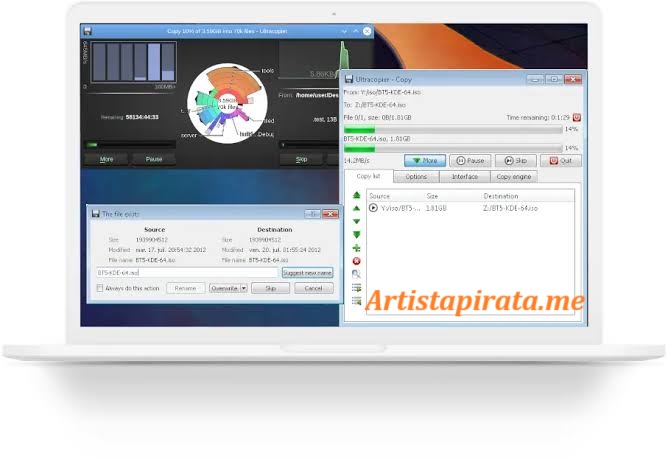The image size is (668, 459).
Task: Click the new file name input field
Action: pos(187,272)
